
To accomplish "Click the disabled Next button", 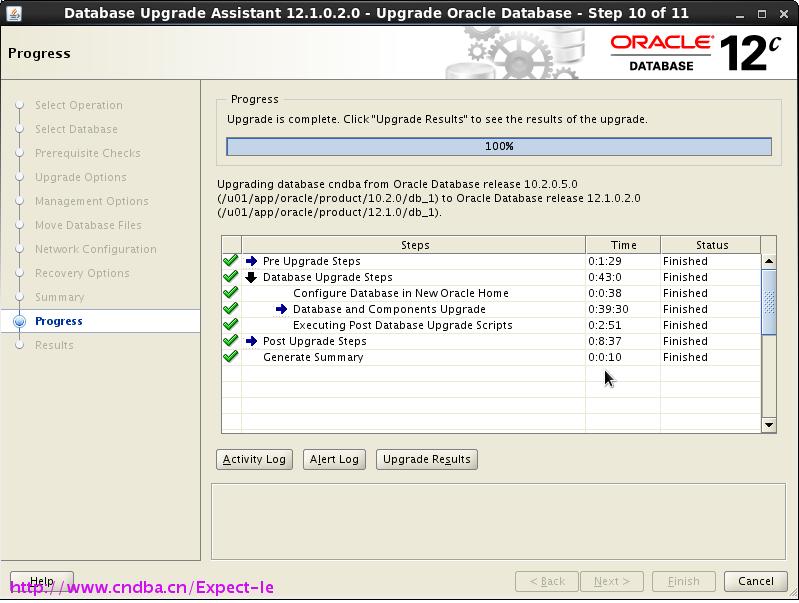I will click(611, 581).
